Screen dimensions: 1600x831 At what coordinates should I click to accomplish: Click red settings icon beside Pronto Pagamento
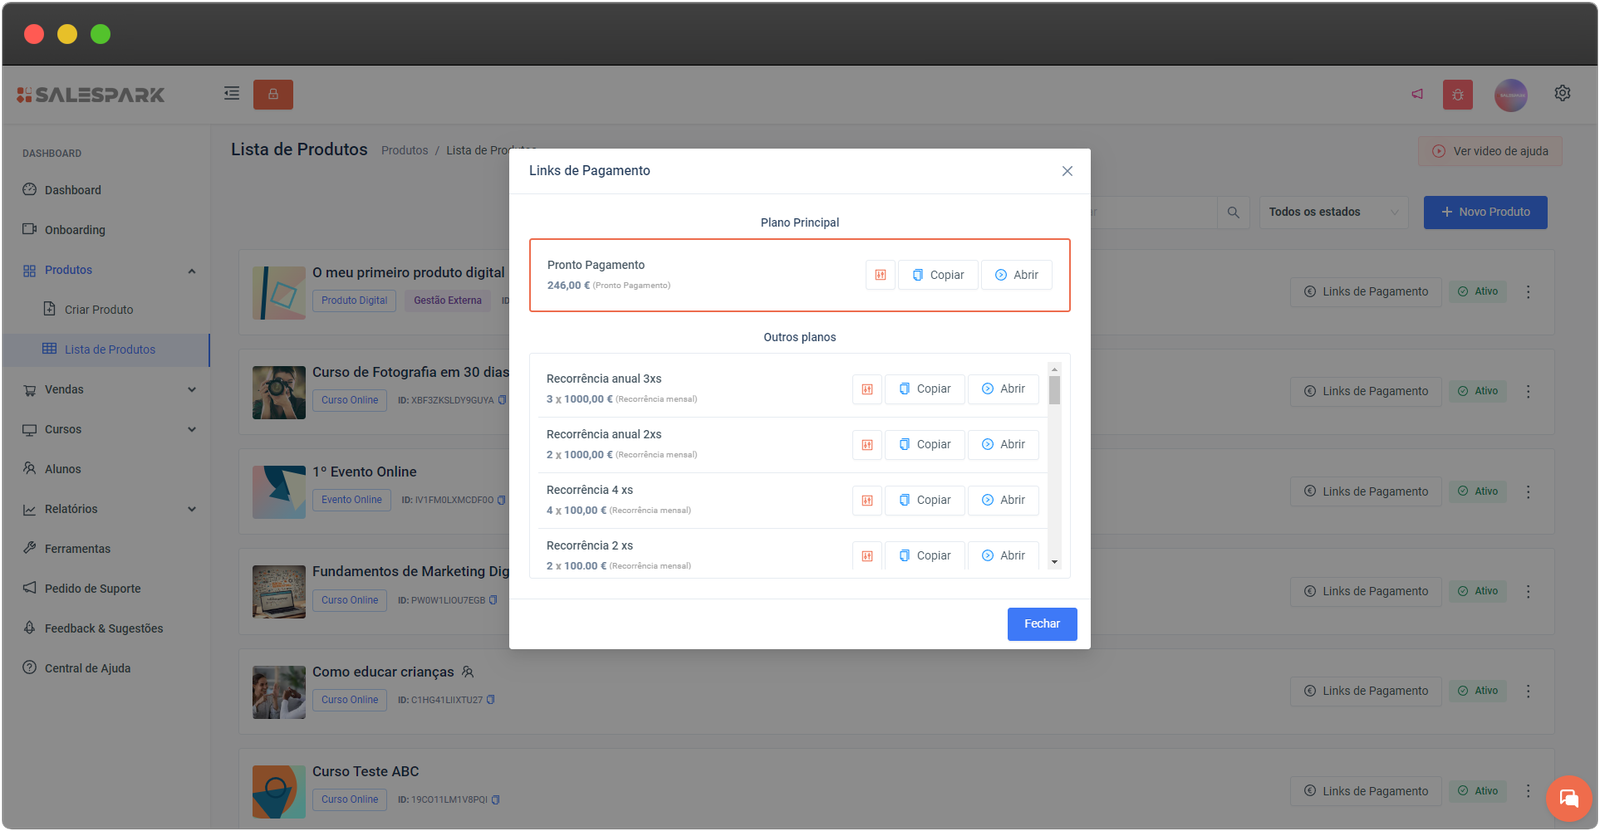pyautogui.click(x=880, y=275)
